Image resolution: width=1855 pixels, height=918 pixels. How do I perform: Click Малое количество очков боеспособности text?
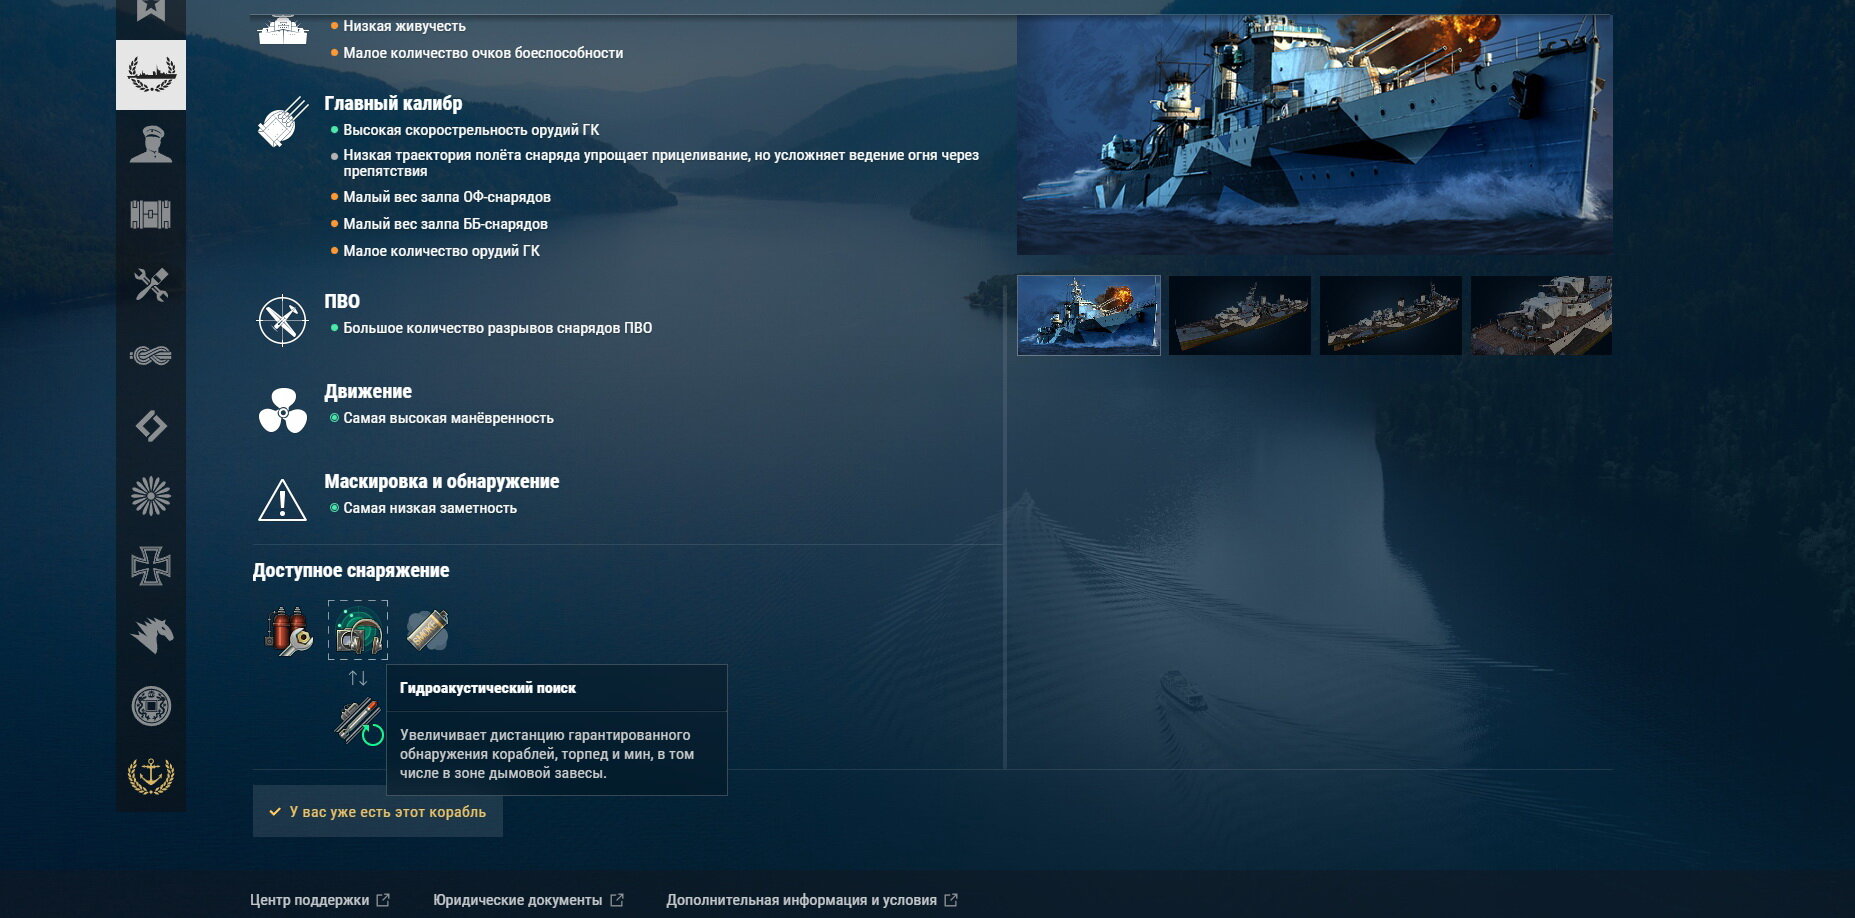point(483,53)
